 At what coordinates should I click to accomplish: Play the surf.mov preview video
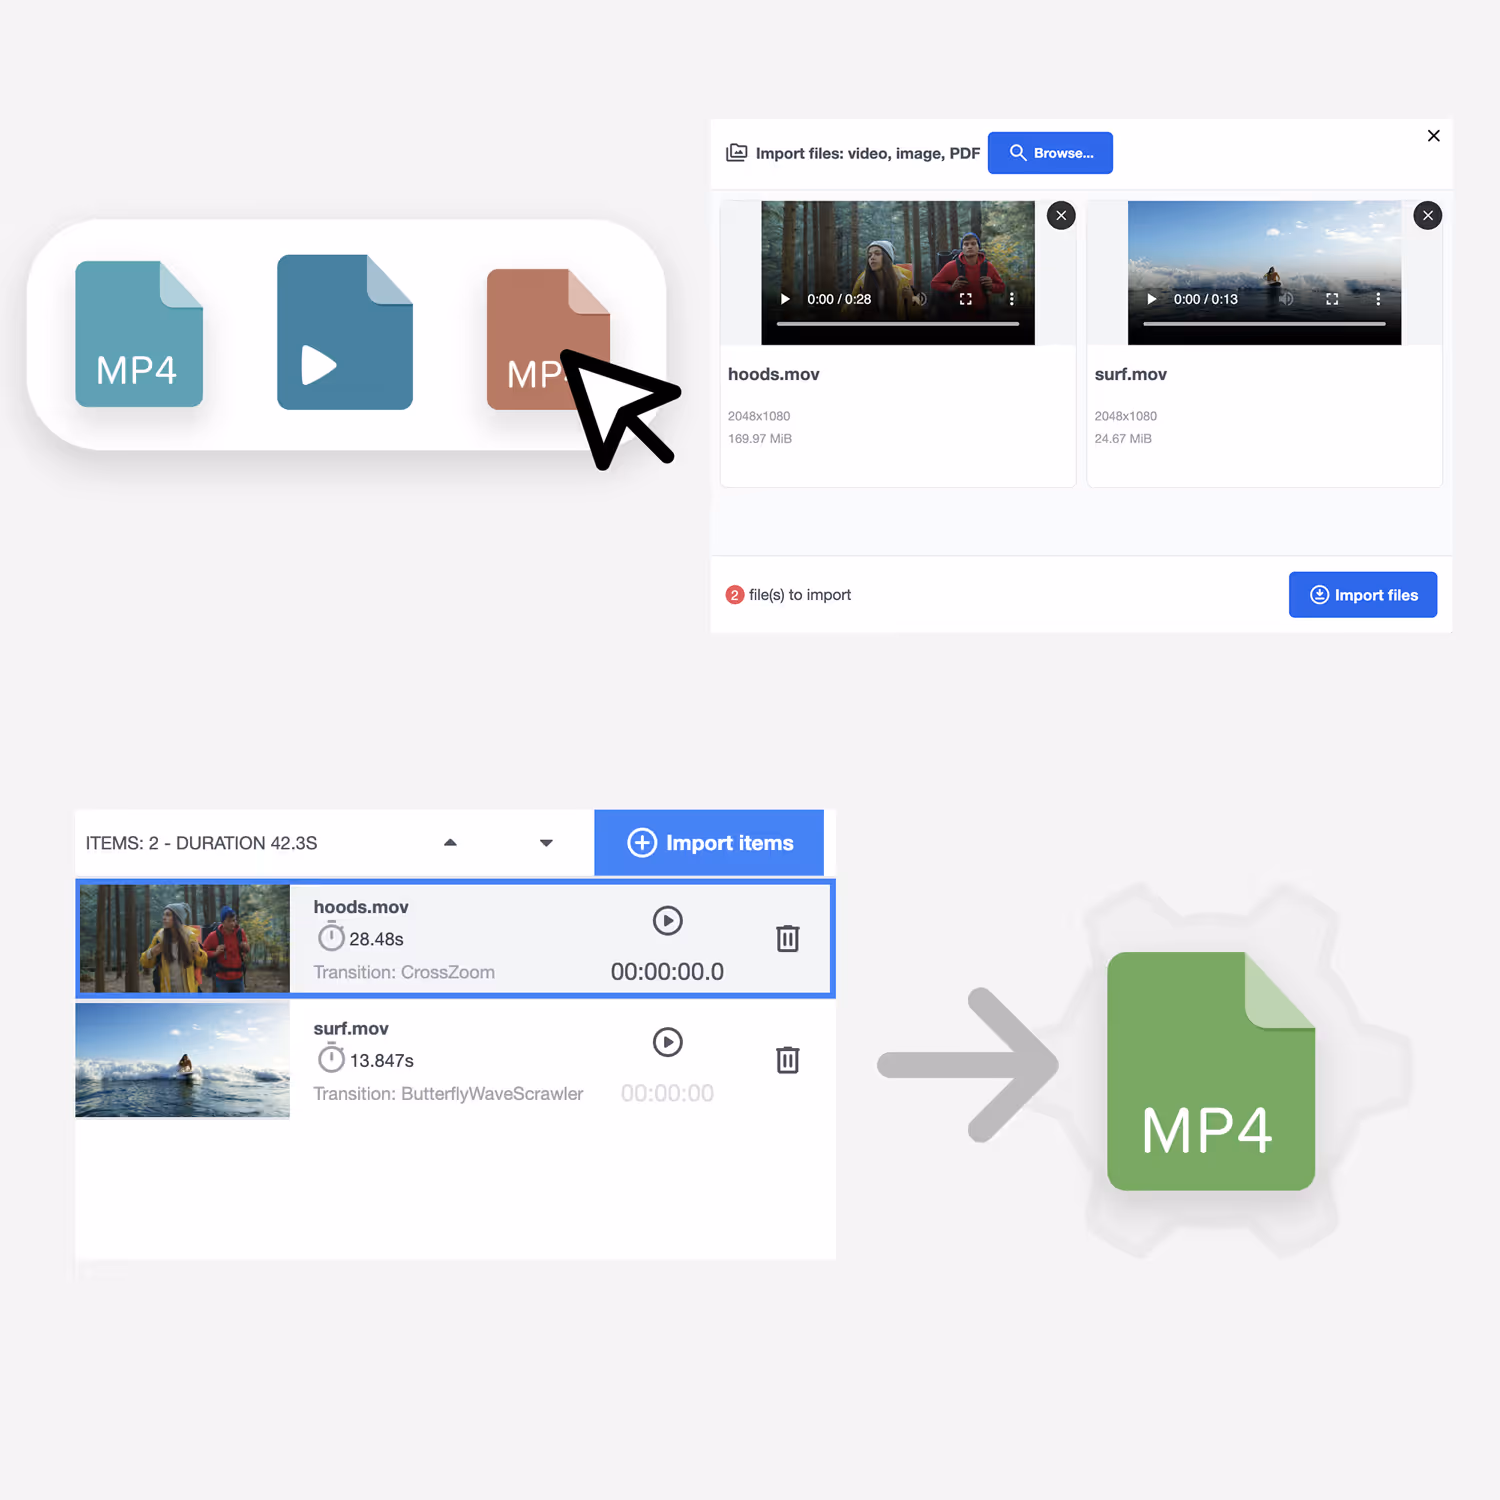1152,299
